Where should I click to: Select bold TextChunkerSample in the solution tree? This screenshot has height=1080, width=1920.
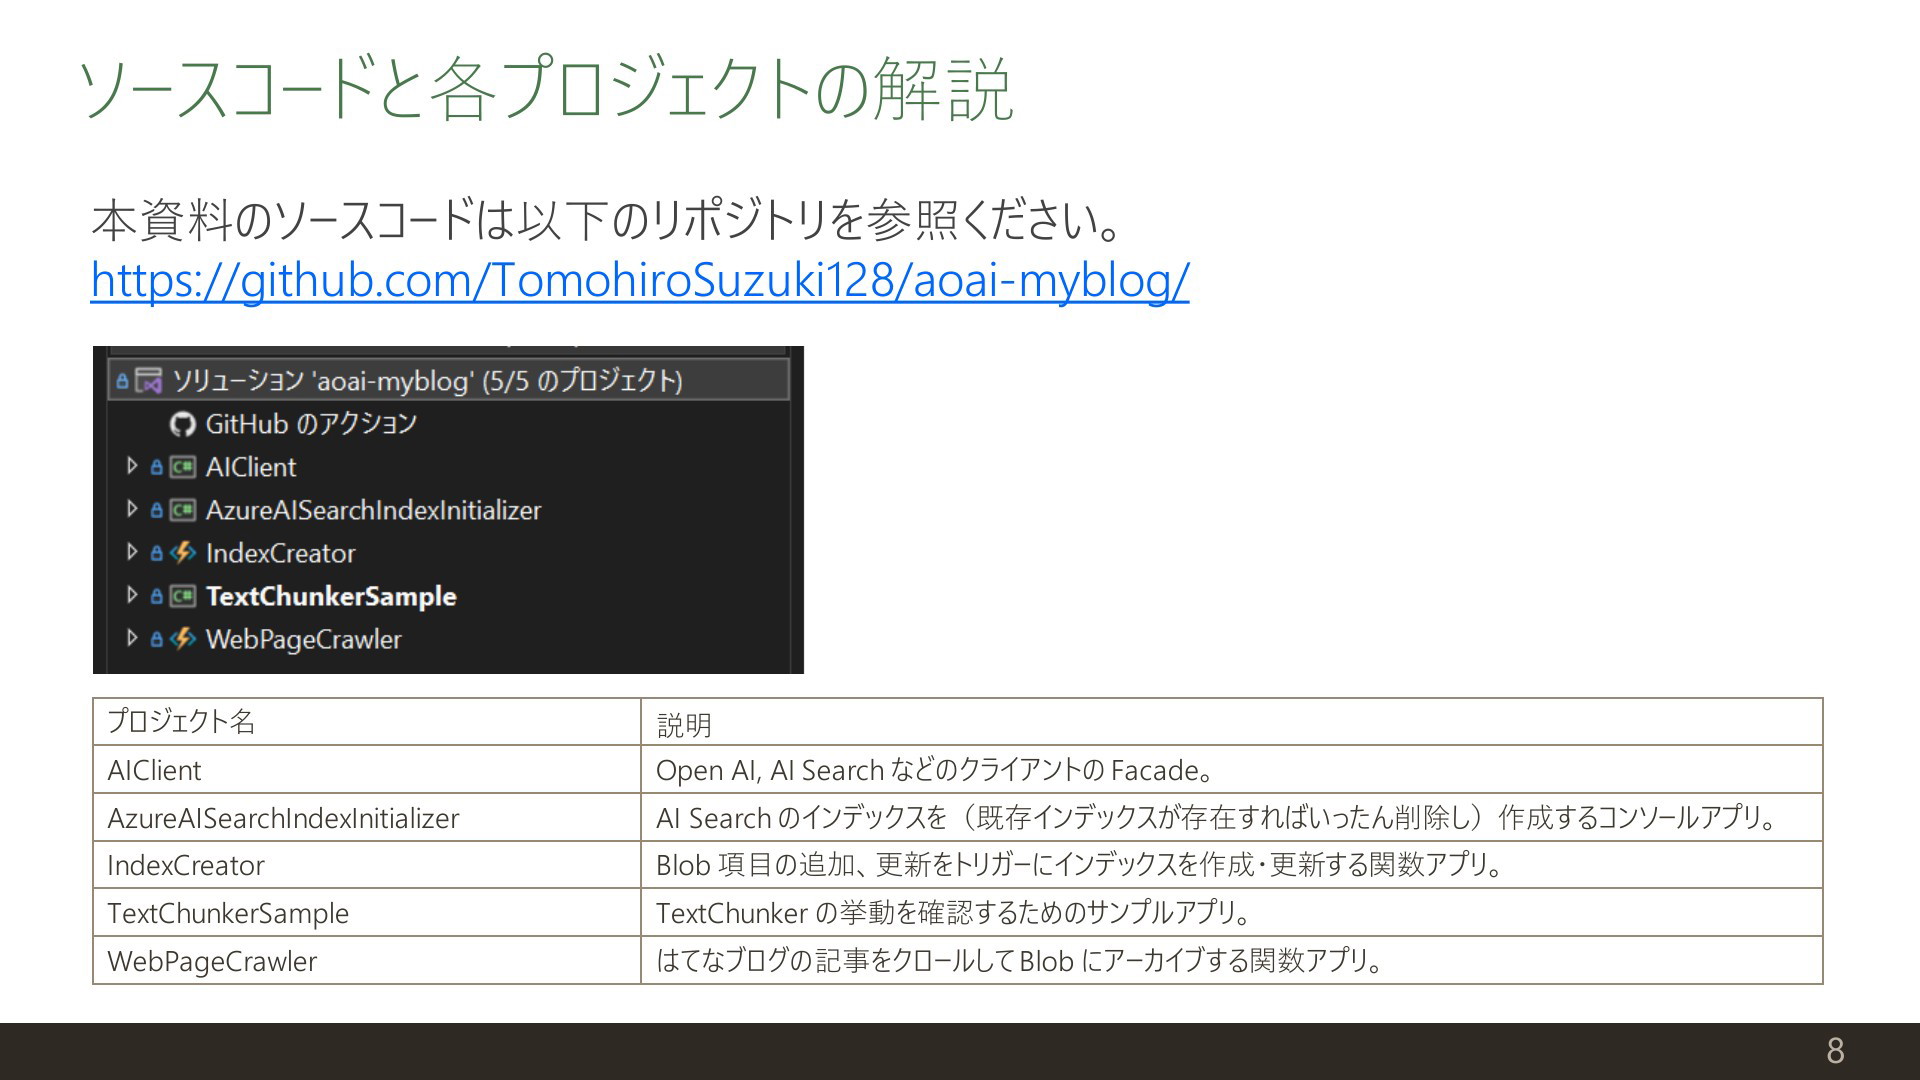click(x=331, y=596)
